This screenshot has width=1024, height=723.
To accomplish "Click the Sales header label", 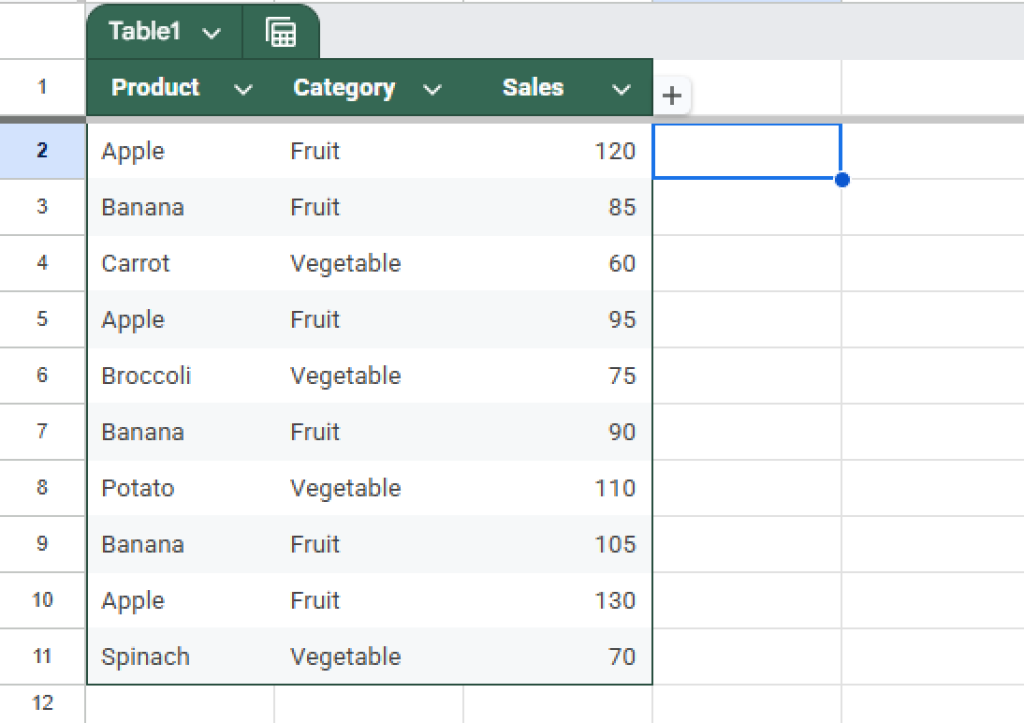I will coord(532,88).
